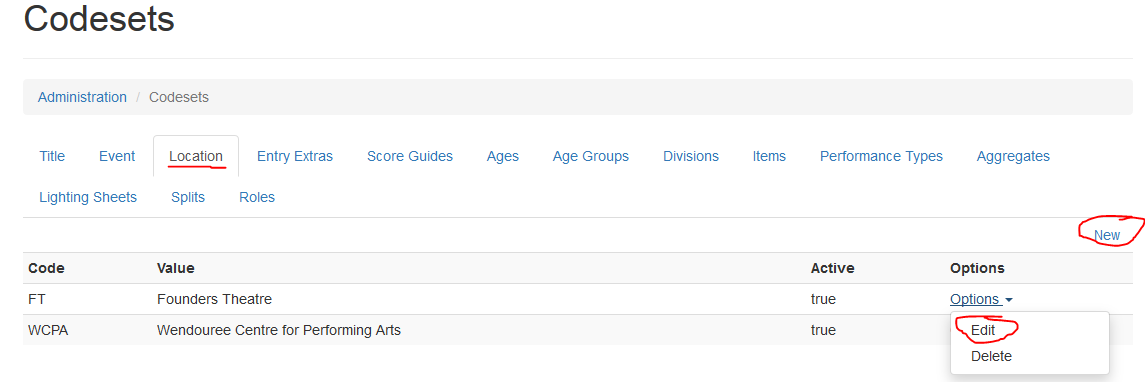Open the Score Guides tab
The image size is (1145, 382).
click(410, 156)
